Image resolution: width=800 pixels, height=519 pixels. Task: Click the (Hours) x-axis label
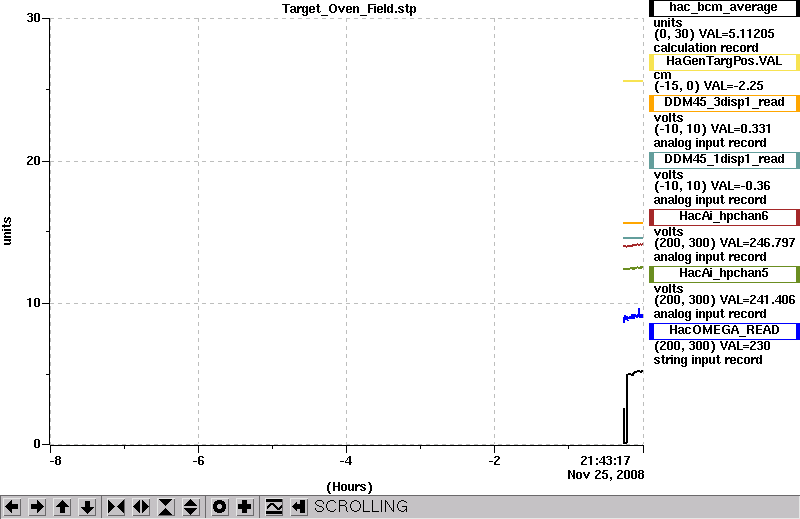(x=349, y=487)
